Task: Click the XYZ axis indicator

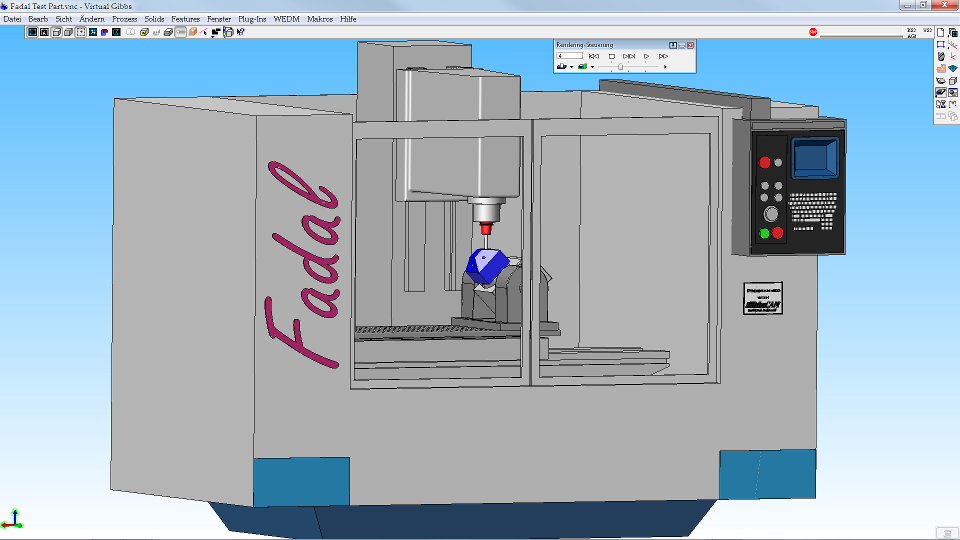Action: point(12,519)
